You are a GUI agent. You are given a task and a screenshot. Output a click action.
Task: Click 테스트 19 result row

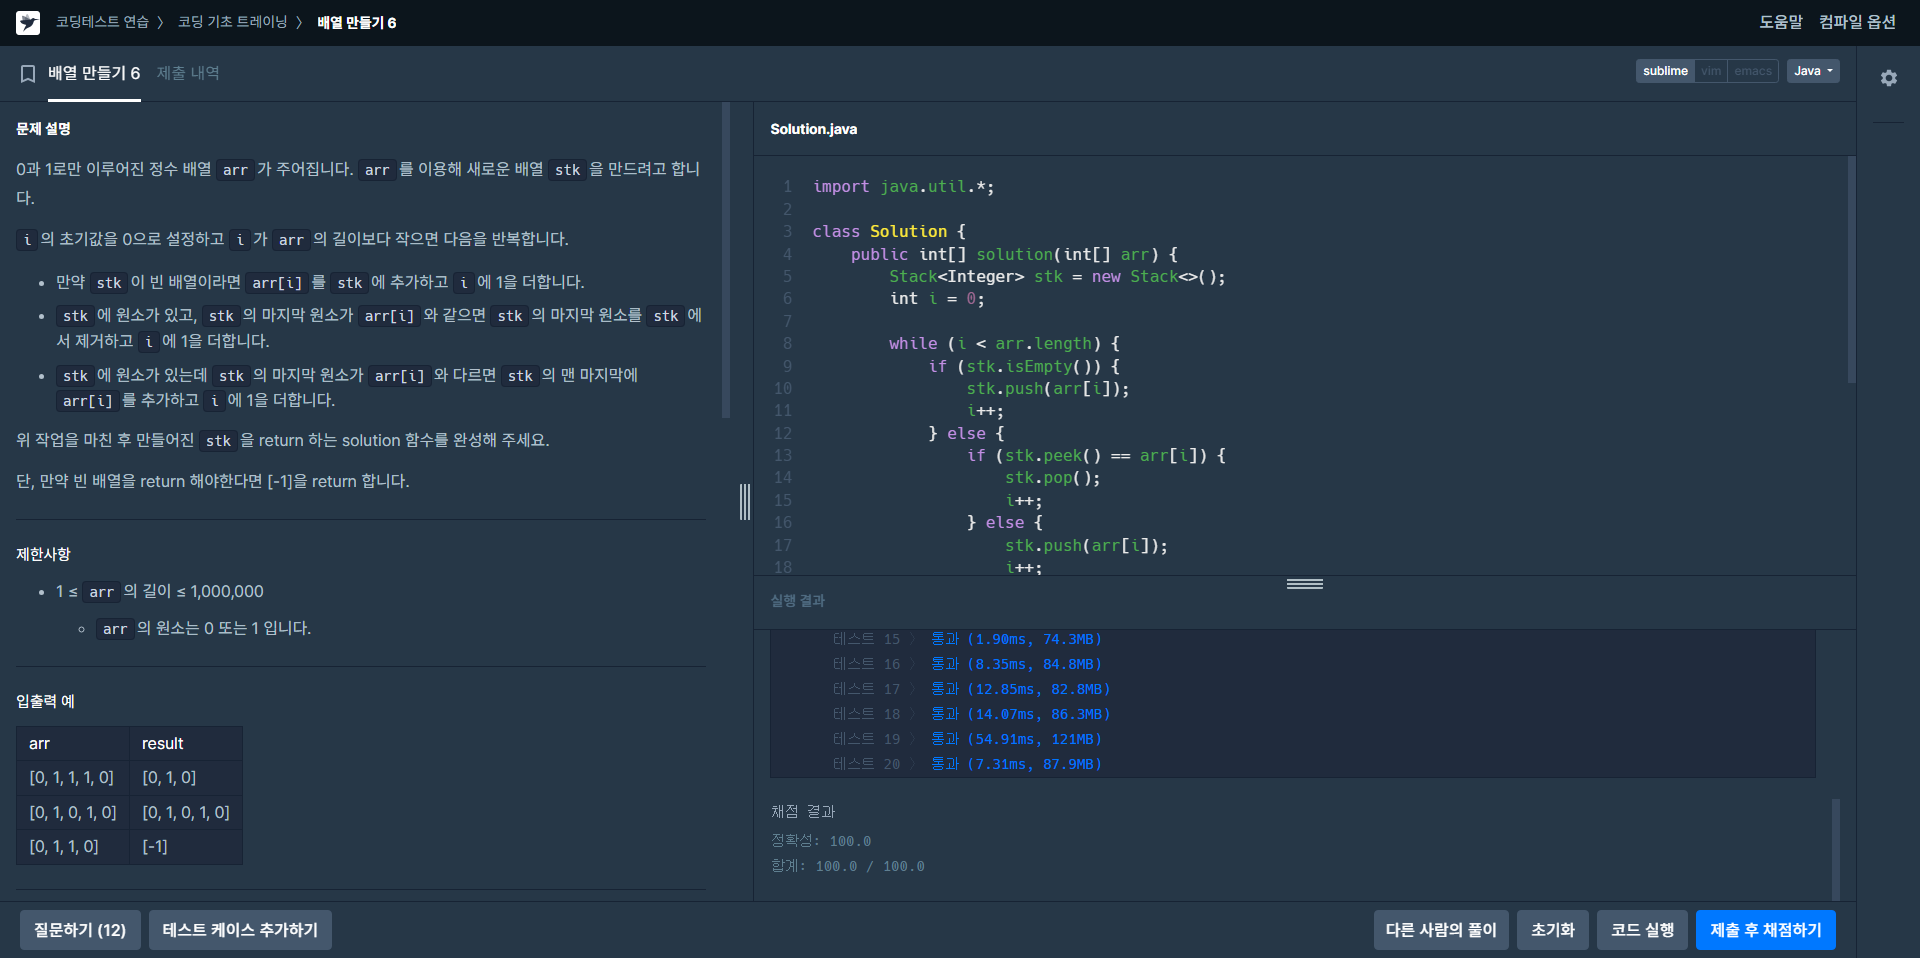(x=967, y=739)
